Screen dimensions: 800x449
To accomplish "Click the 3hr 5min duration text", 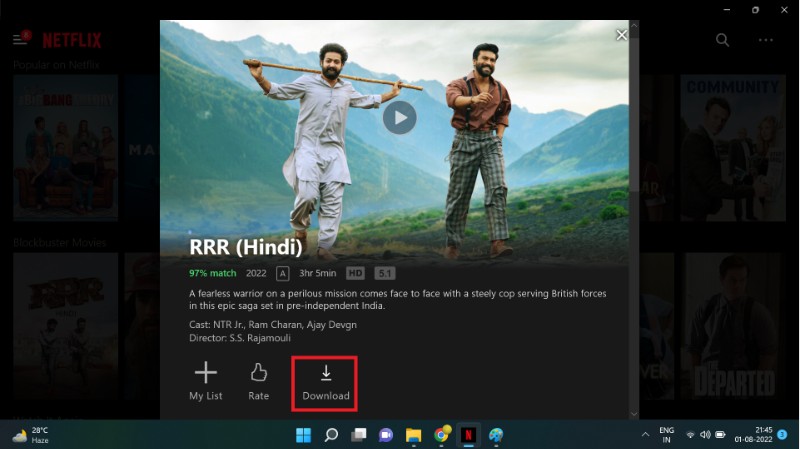I will tap(317, 273).
